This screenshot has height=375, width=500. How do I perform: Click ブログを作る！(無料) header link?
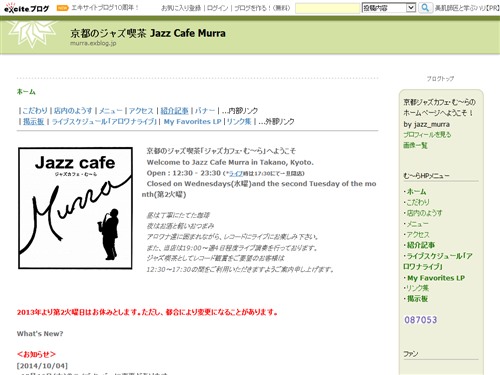click(x=262, y=8)
